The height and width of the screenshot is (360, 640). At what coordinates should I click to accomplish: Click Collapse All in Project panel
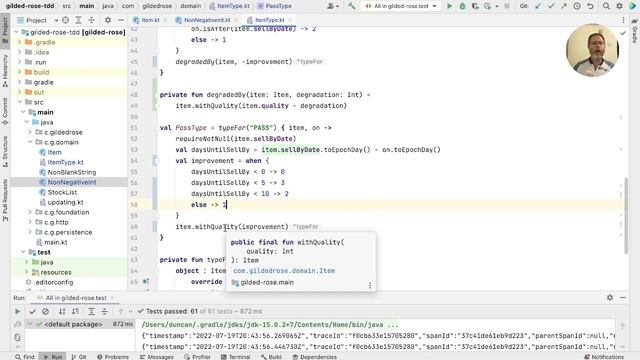91,20
